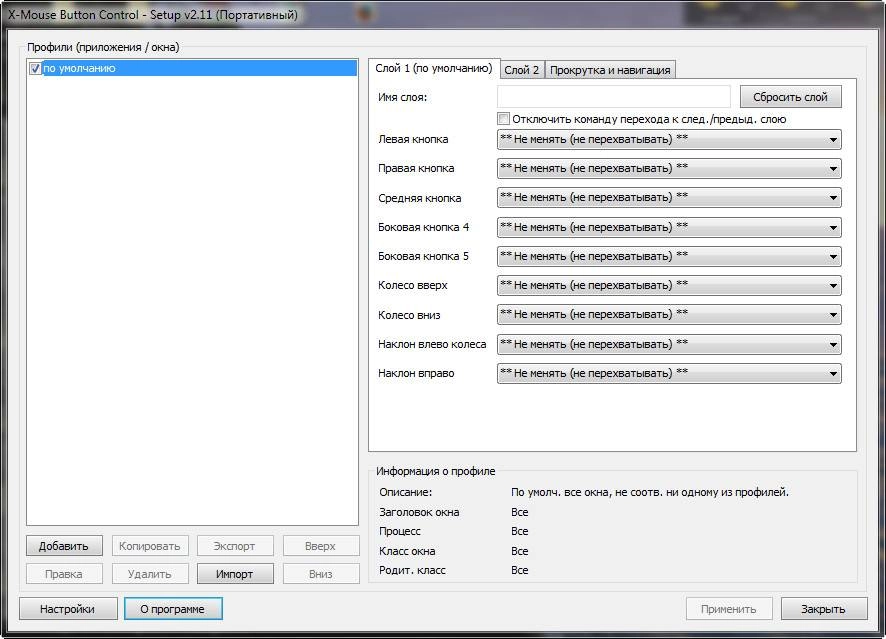Click the 'Родит. класс' label
886x639 pixels.
(412, 571)
